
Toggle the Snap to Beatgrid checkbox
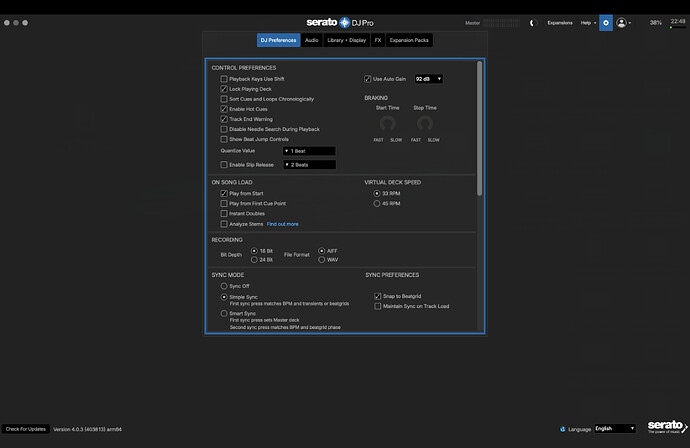(x=377, y=296)
